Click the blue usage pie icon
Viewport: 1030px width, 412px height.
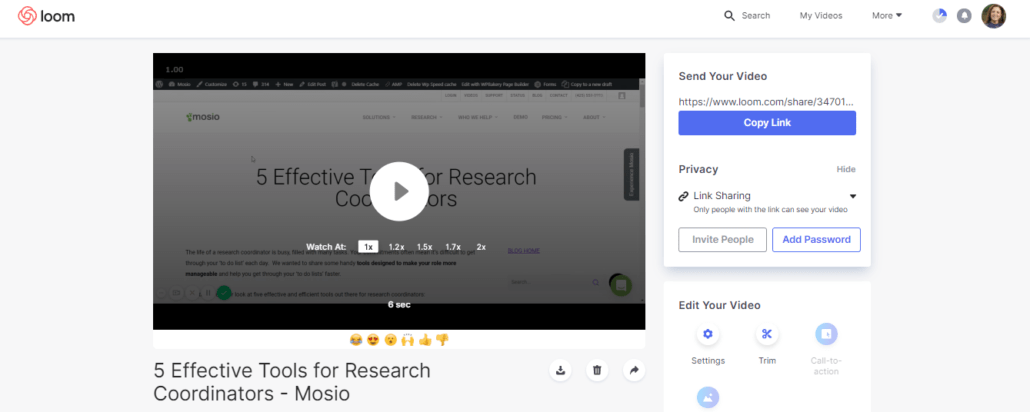click(x=939, y=16)
